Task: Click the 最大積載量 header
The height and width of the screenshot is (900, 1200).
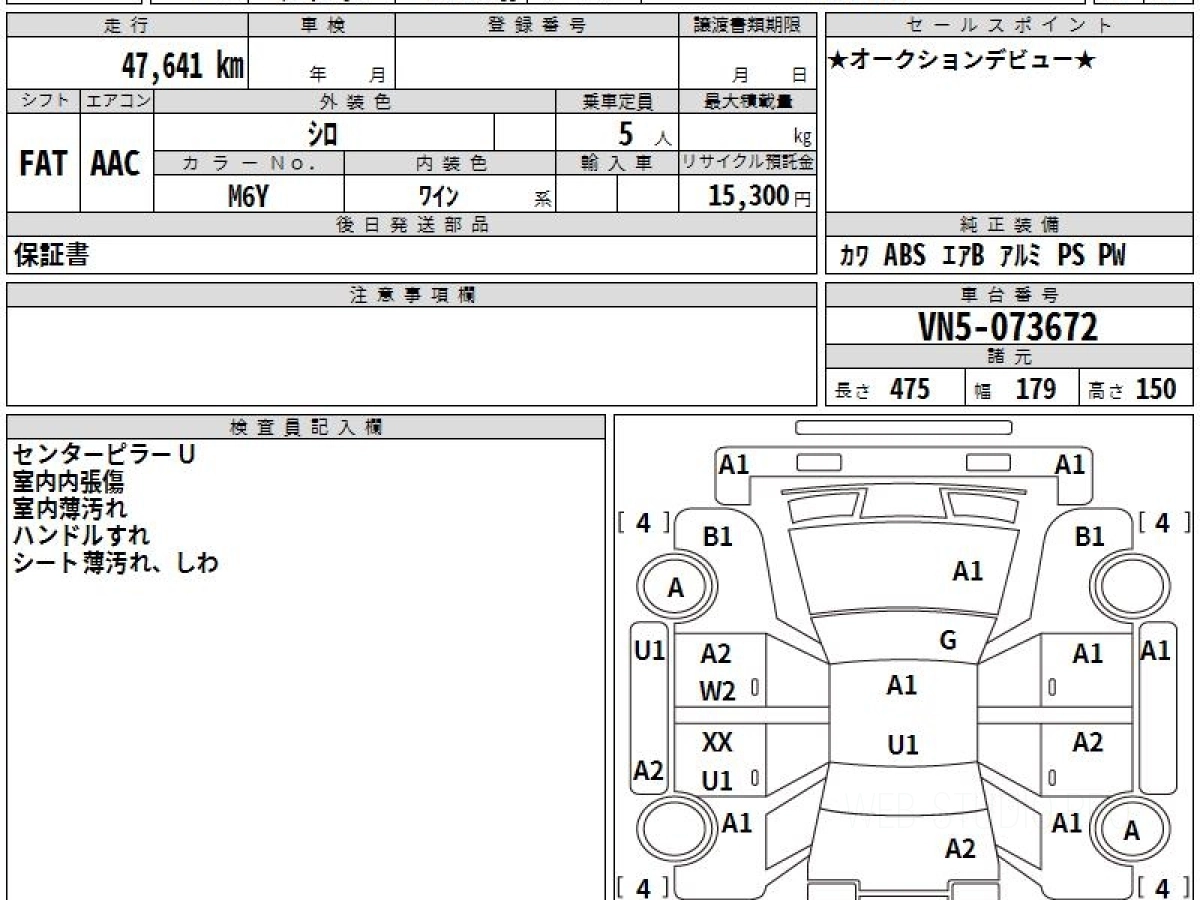Action: (x=748, y=101)
